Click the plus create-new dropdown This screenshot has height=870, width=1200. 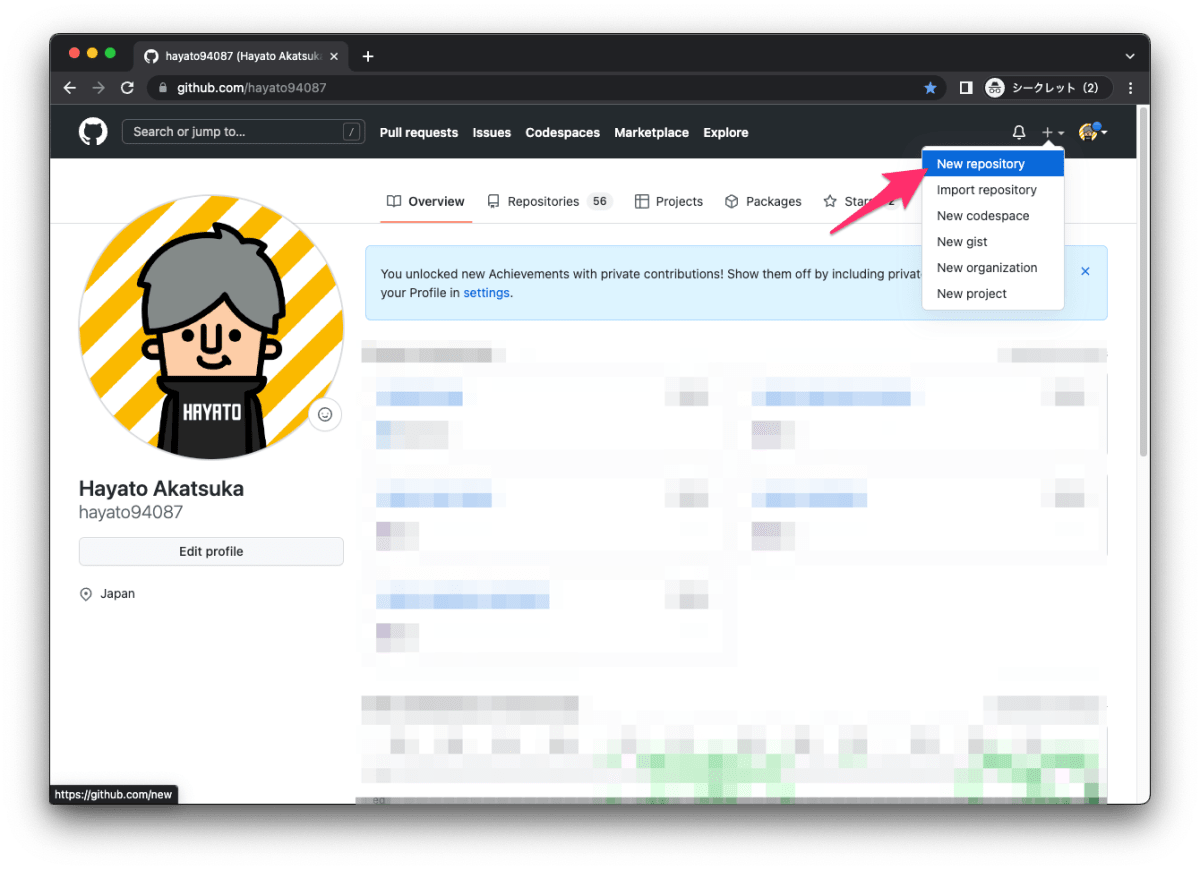(x=1053, y=132)
